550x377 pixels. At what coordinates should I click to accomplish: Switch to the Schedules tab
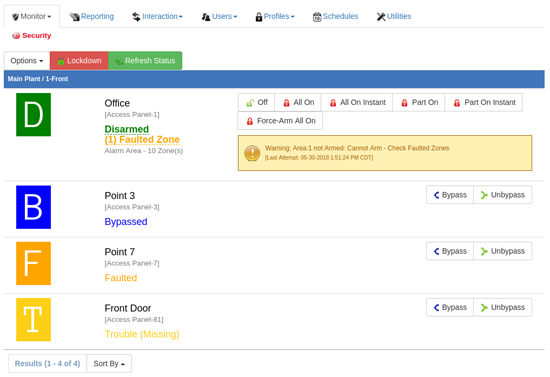335,16
